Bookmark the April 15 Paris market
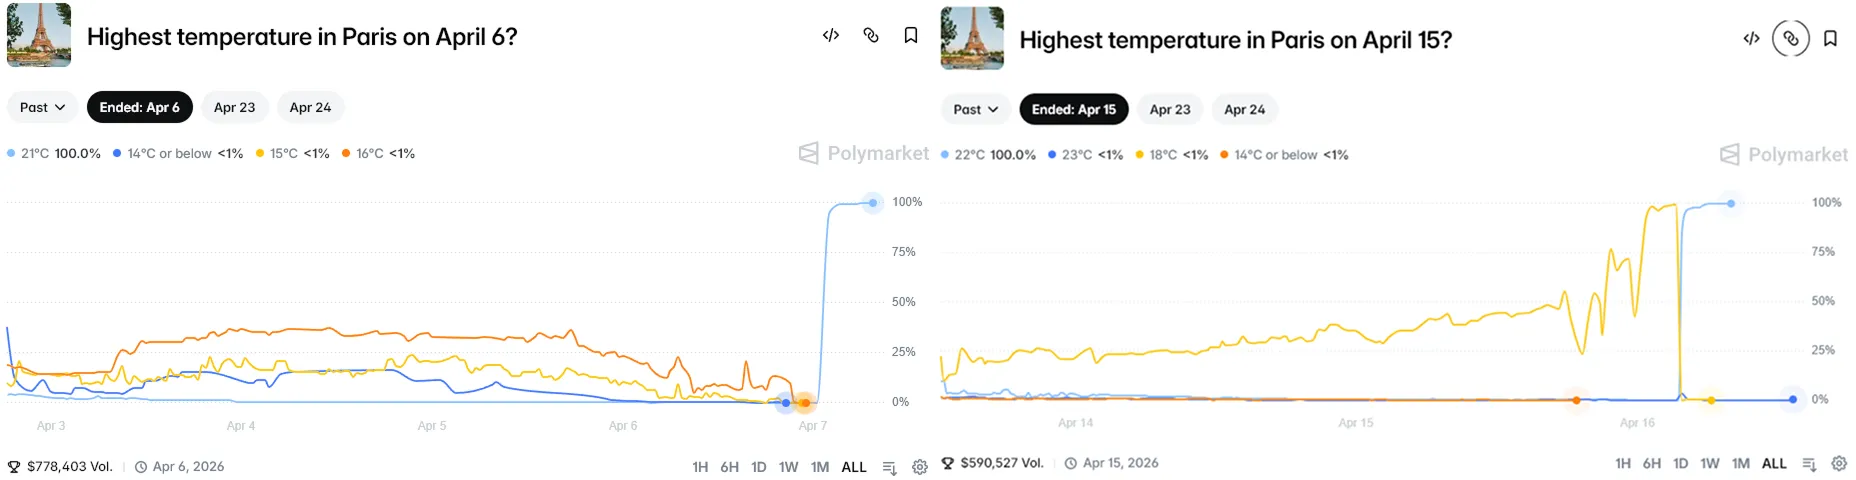The width and height of the screenshot is (1856, 480). (1830, 39)
